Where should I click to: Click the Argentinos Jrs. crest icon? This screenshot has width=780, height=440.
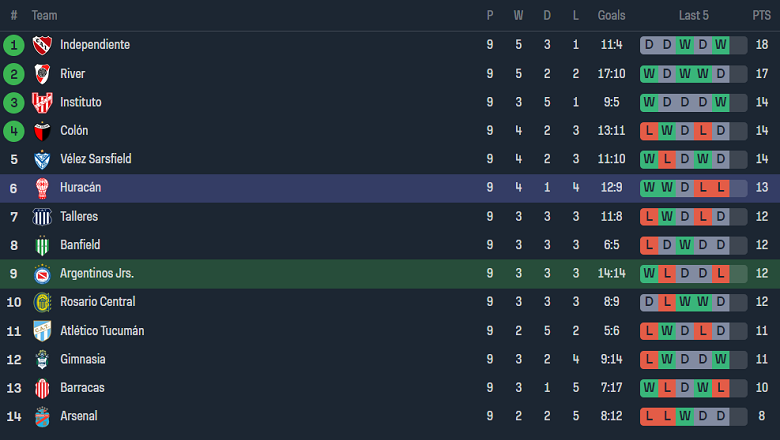click(x=42, y=274)
